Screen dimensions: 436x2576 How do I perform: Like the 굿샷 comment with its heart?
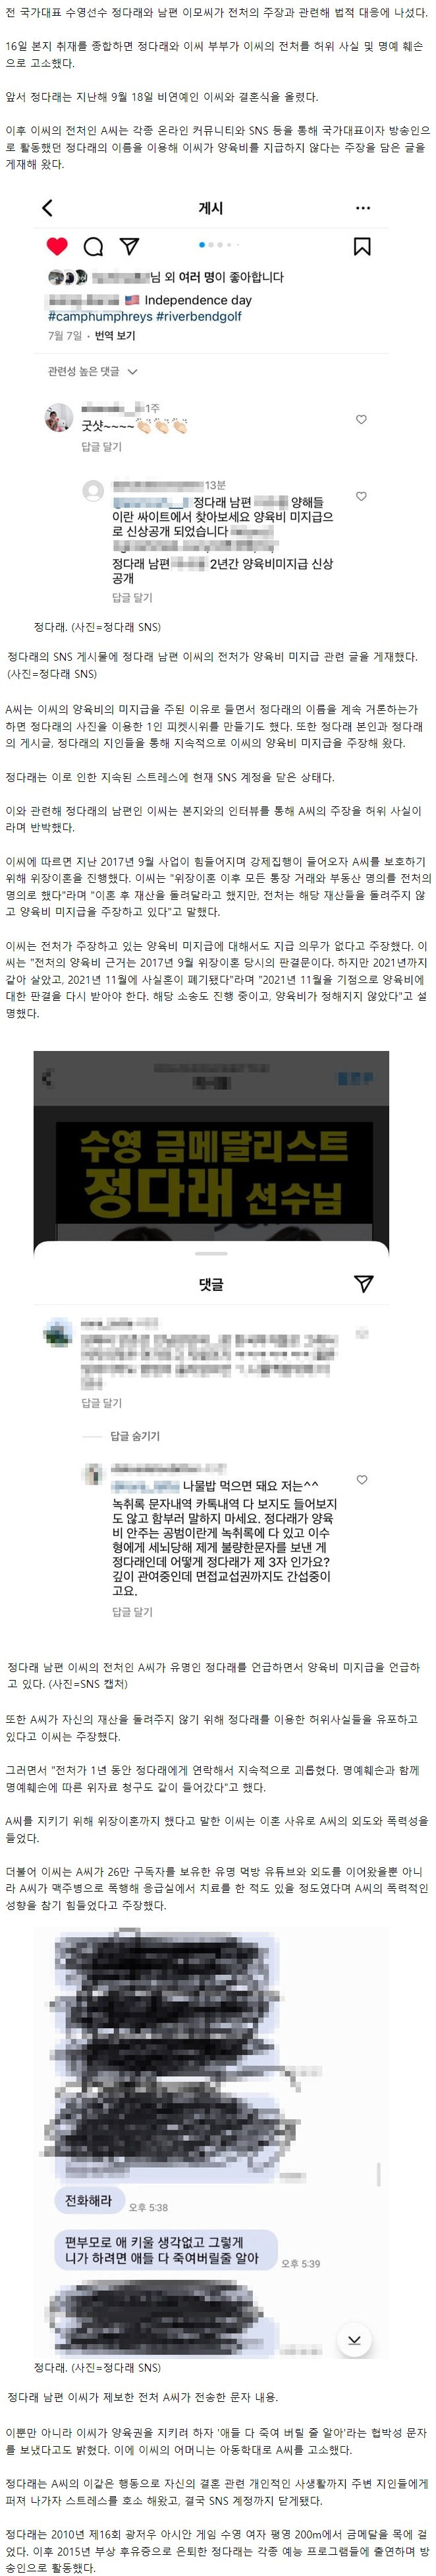[x=361, y=419]
